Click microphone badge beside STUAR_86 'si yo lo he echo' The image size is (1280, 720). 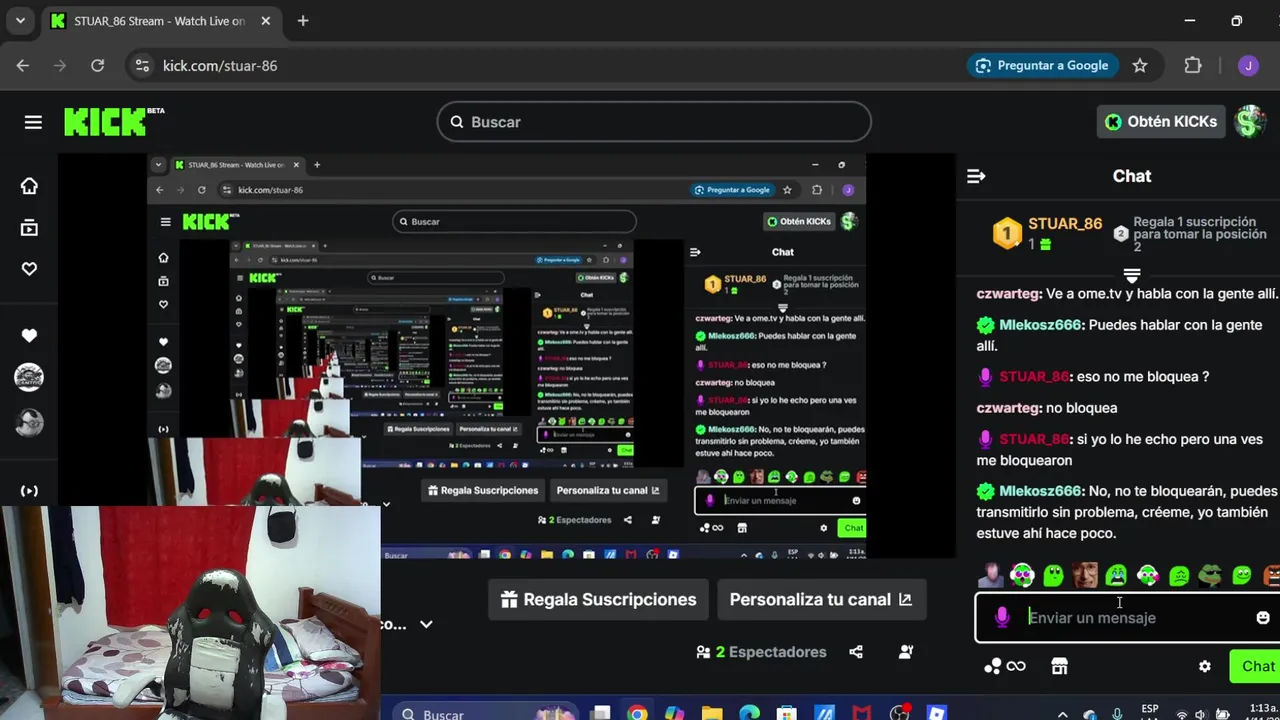(x=986, y=439)
